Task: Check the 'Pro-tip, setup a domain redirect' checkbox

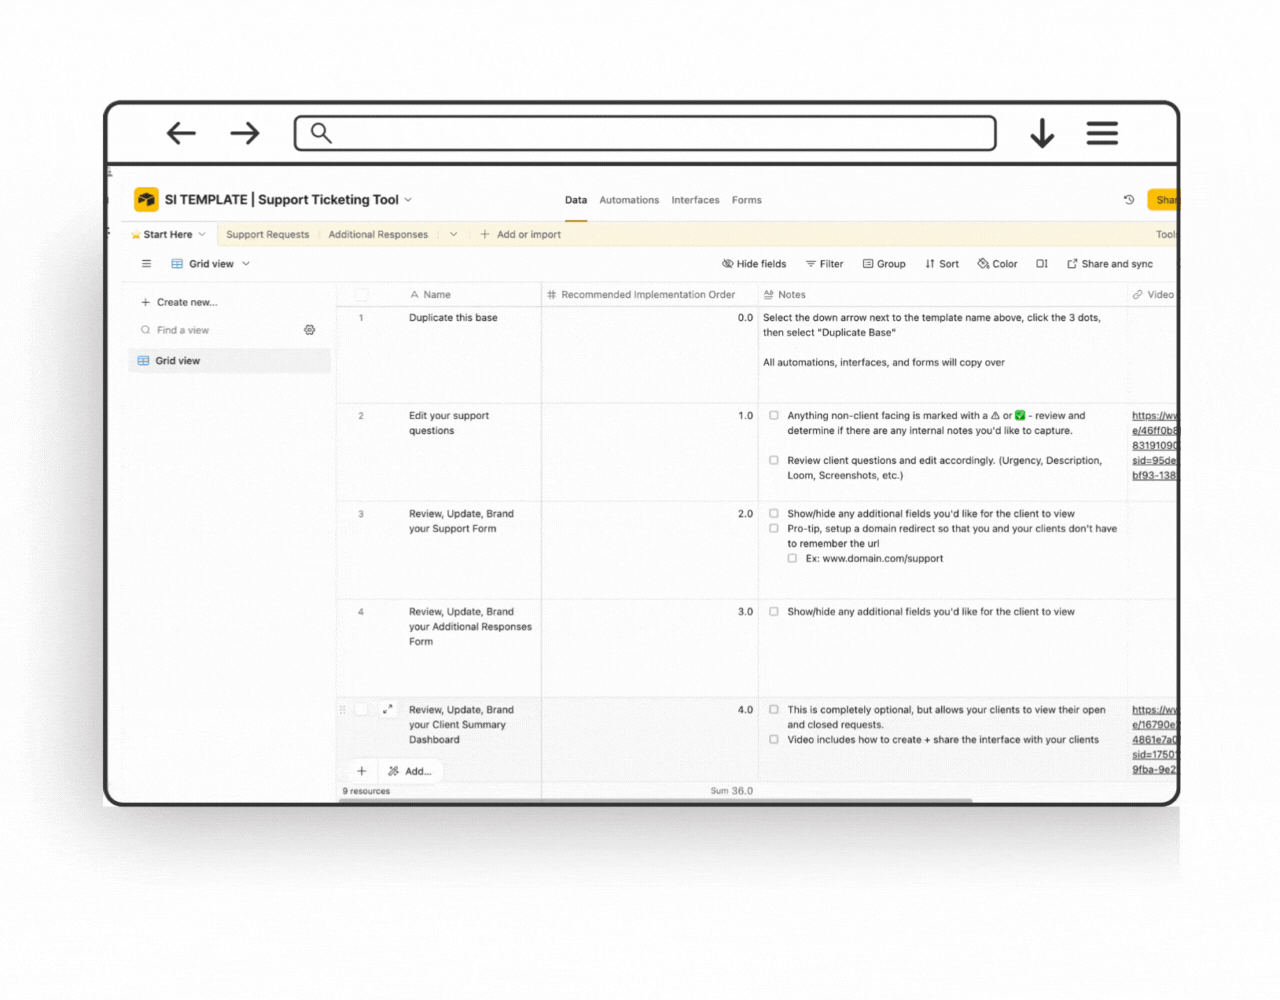Action: pyautogui.click(x=774, y=529)
